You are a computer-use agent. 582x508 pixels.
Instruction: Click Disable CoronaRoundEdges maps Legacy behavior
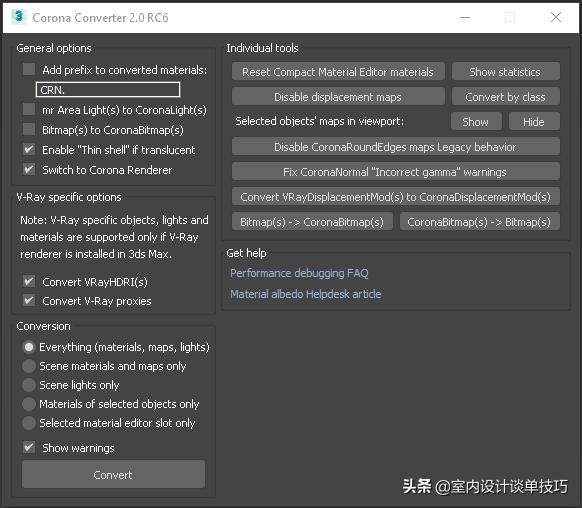396,147
